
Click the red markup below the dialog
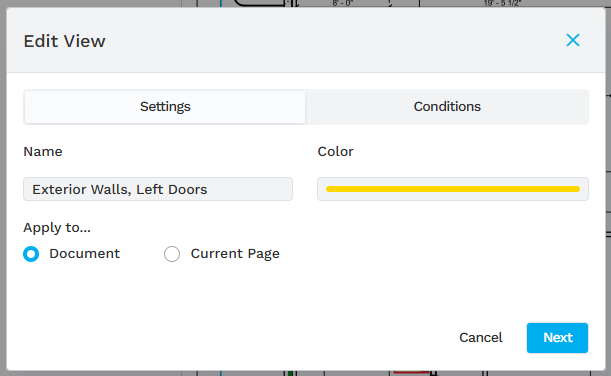(x=411, y=372)
